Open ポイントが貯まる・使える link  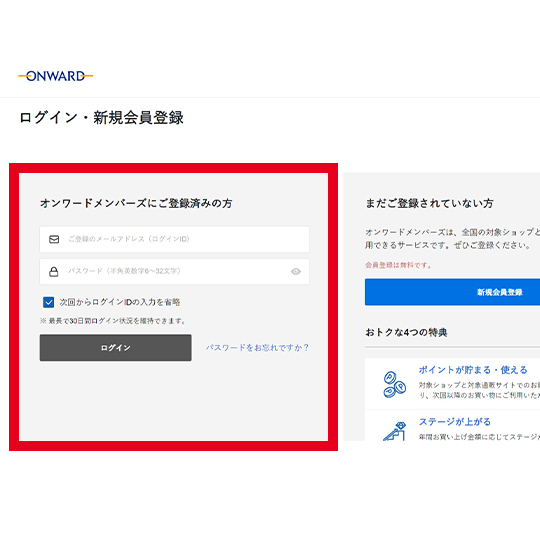473,370
